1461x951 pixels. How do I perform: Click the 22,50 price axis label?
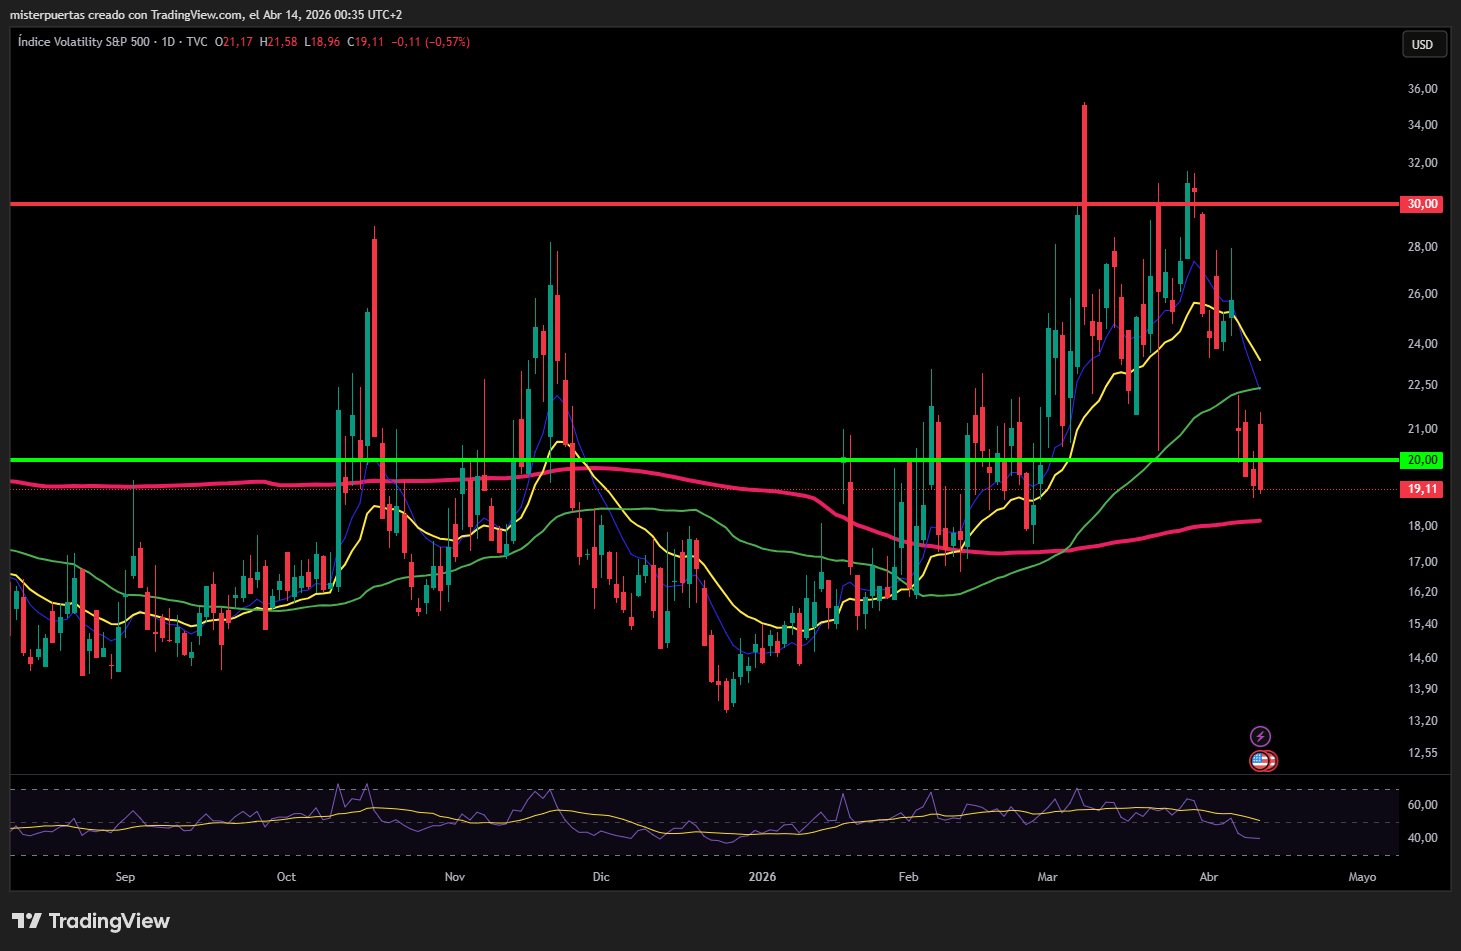[x=1422, y=385]
